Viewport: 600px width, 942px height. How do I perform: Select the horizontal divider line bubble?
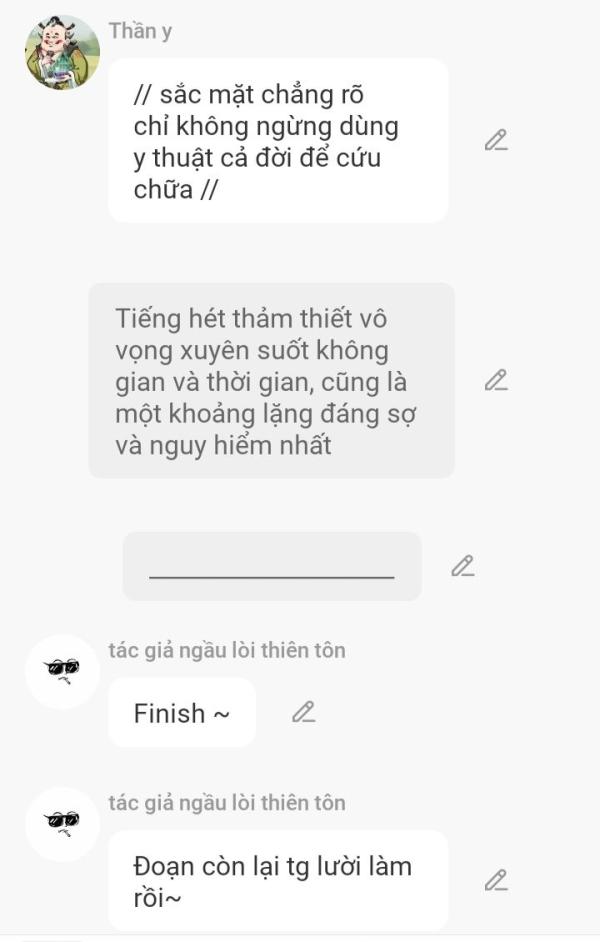(272, 566)
